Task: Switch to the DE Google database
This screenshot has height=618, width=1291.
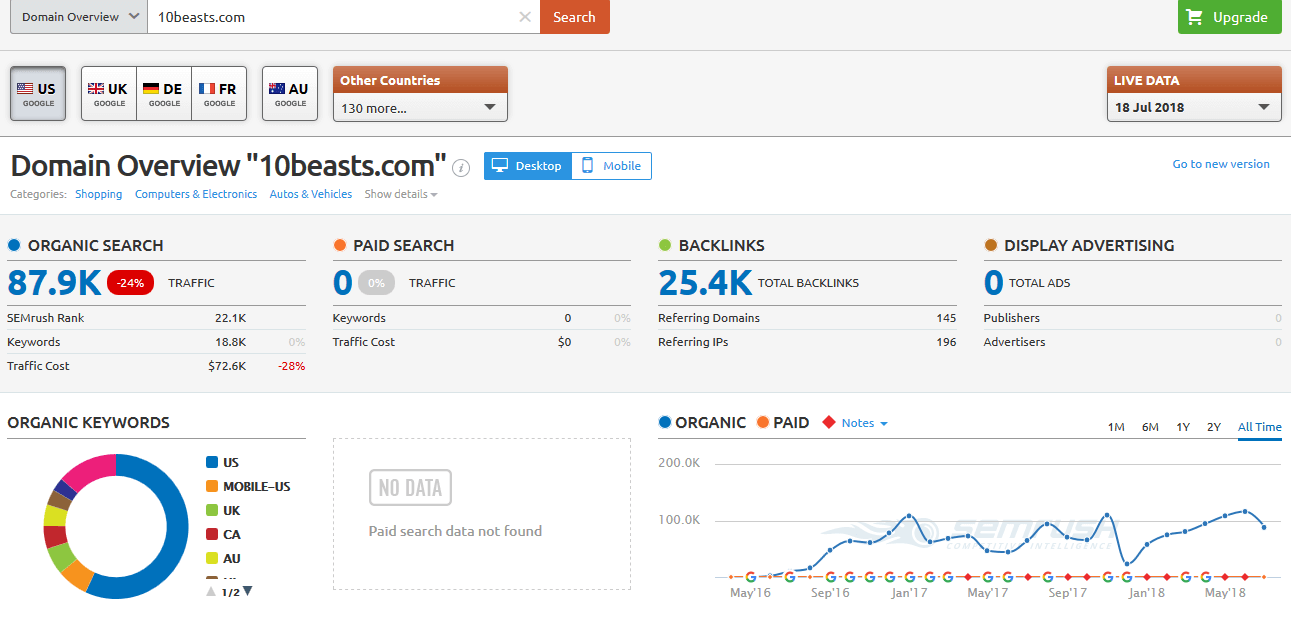Action: (x=164, y=94)
